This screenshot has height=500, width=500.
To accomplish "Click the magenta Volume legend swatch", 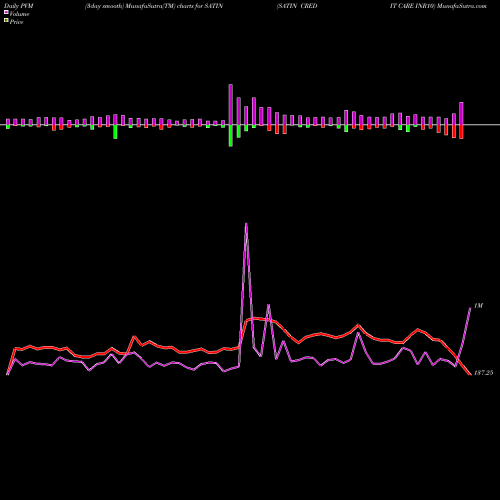I will 6,12.
